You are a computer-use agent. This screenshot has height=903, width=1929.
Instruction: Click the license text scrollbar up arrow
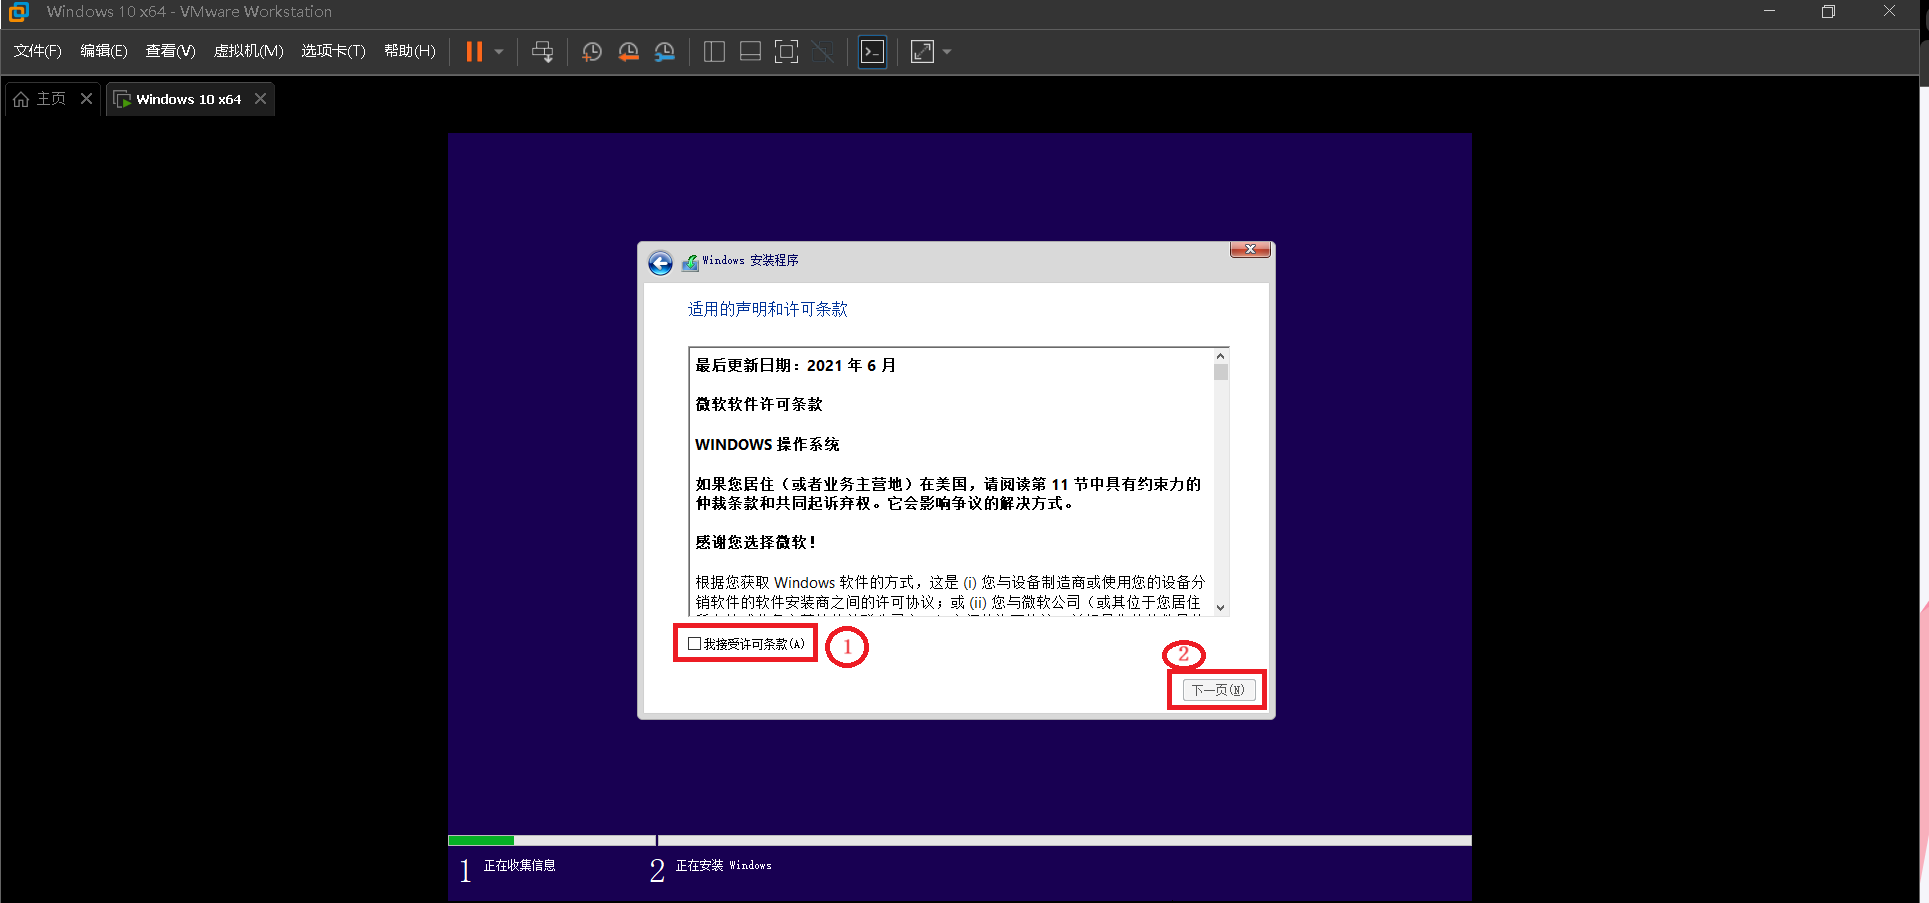(x=1220, y=356)
